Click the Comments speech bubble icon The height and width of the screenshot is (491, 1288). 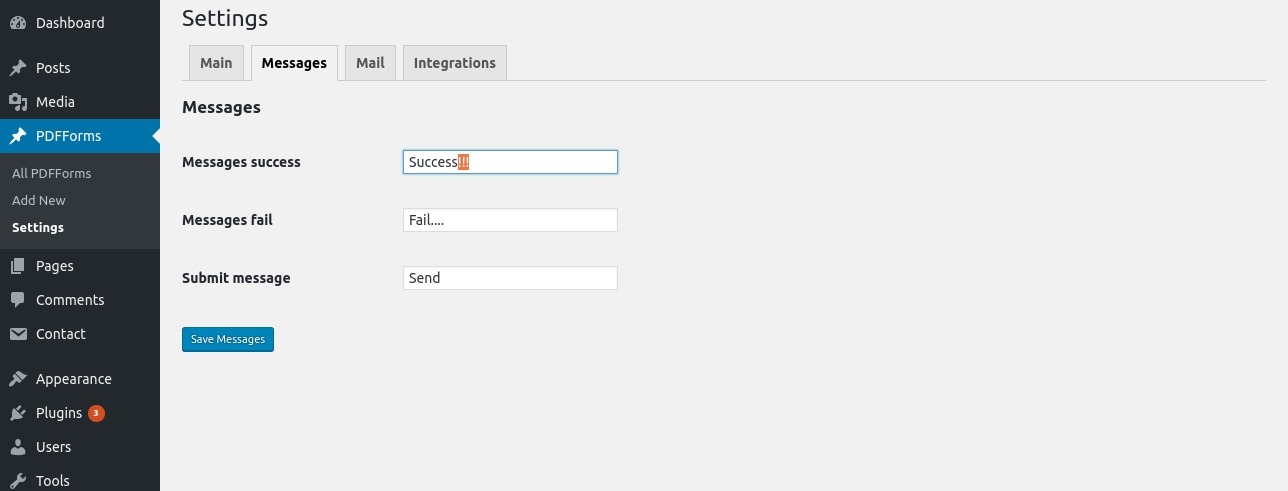tap(18, 300)
